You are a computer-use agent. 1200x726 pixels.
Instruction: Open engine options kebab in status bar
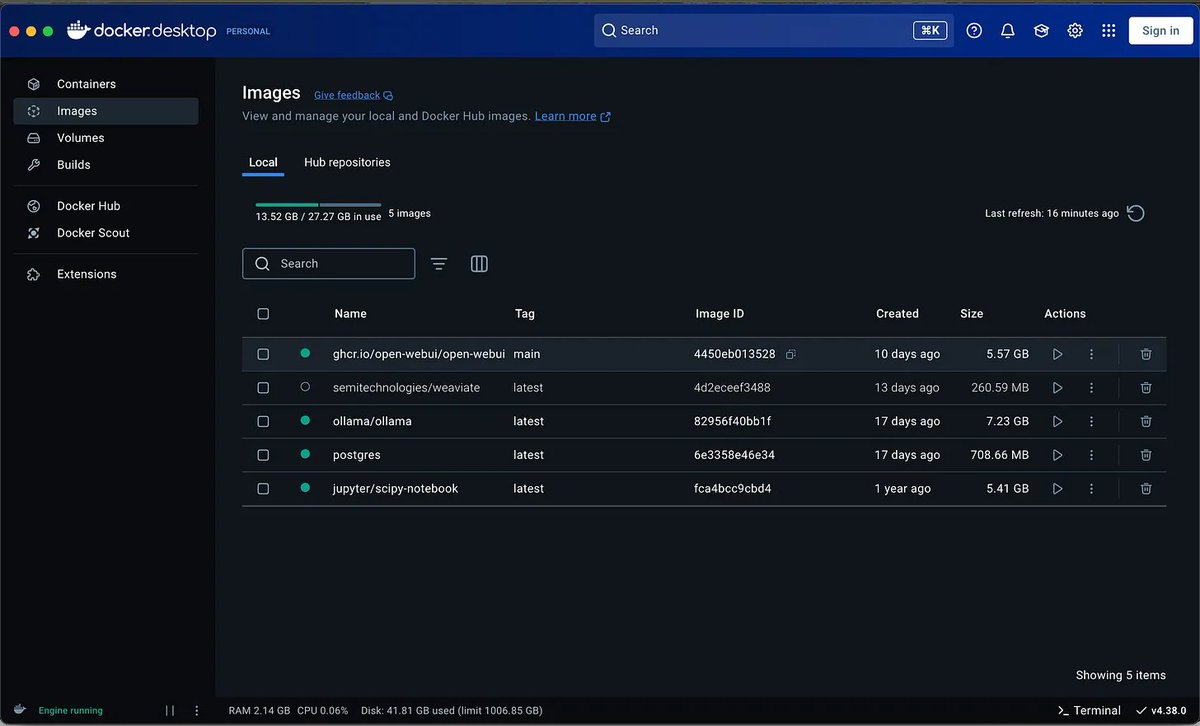[x=196, y=711]
